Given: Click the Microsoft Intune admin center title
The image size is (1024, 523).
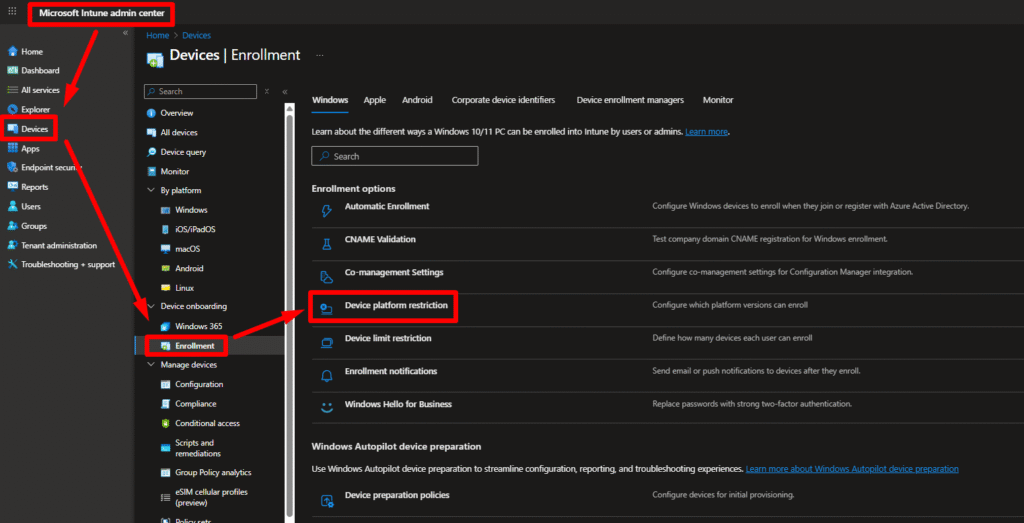Looking at the screenshot, I should 102,12.
